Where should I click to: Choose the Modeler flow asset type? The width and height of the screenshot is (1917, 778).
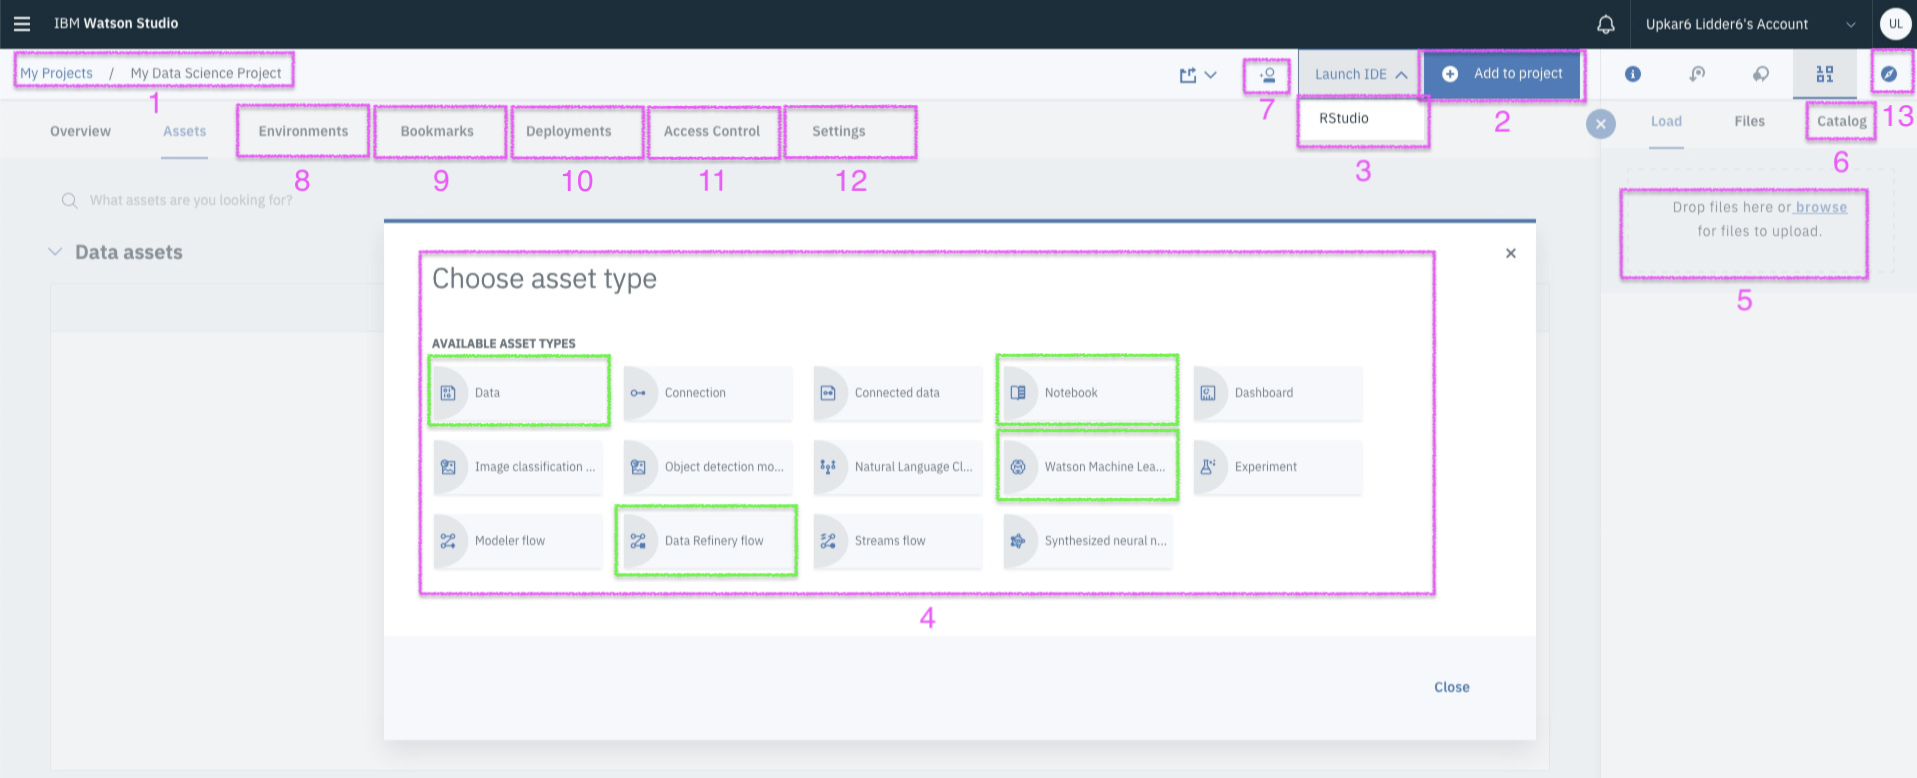[x=518, y=541]
